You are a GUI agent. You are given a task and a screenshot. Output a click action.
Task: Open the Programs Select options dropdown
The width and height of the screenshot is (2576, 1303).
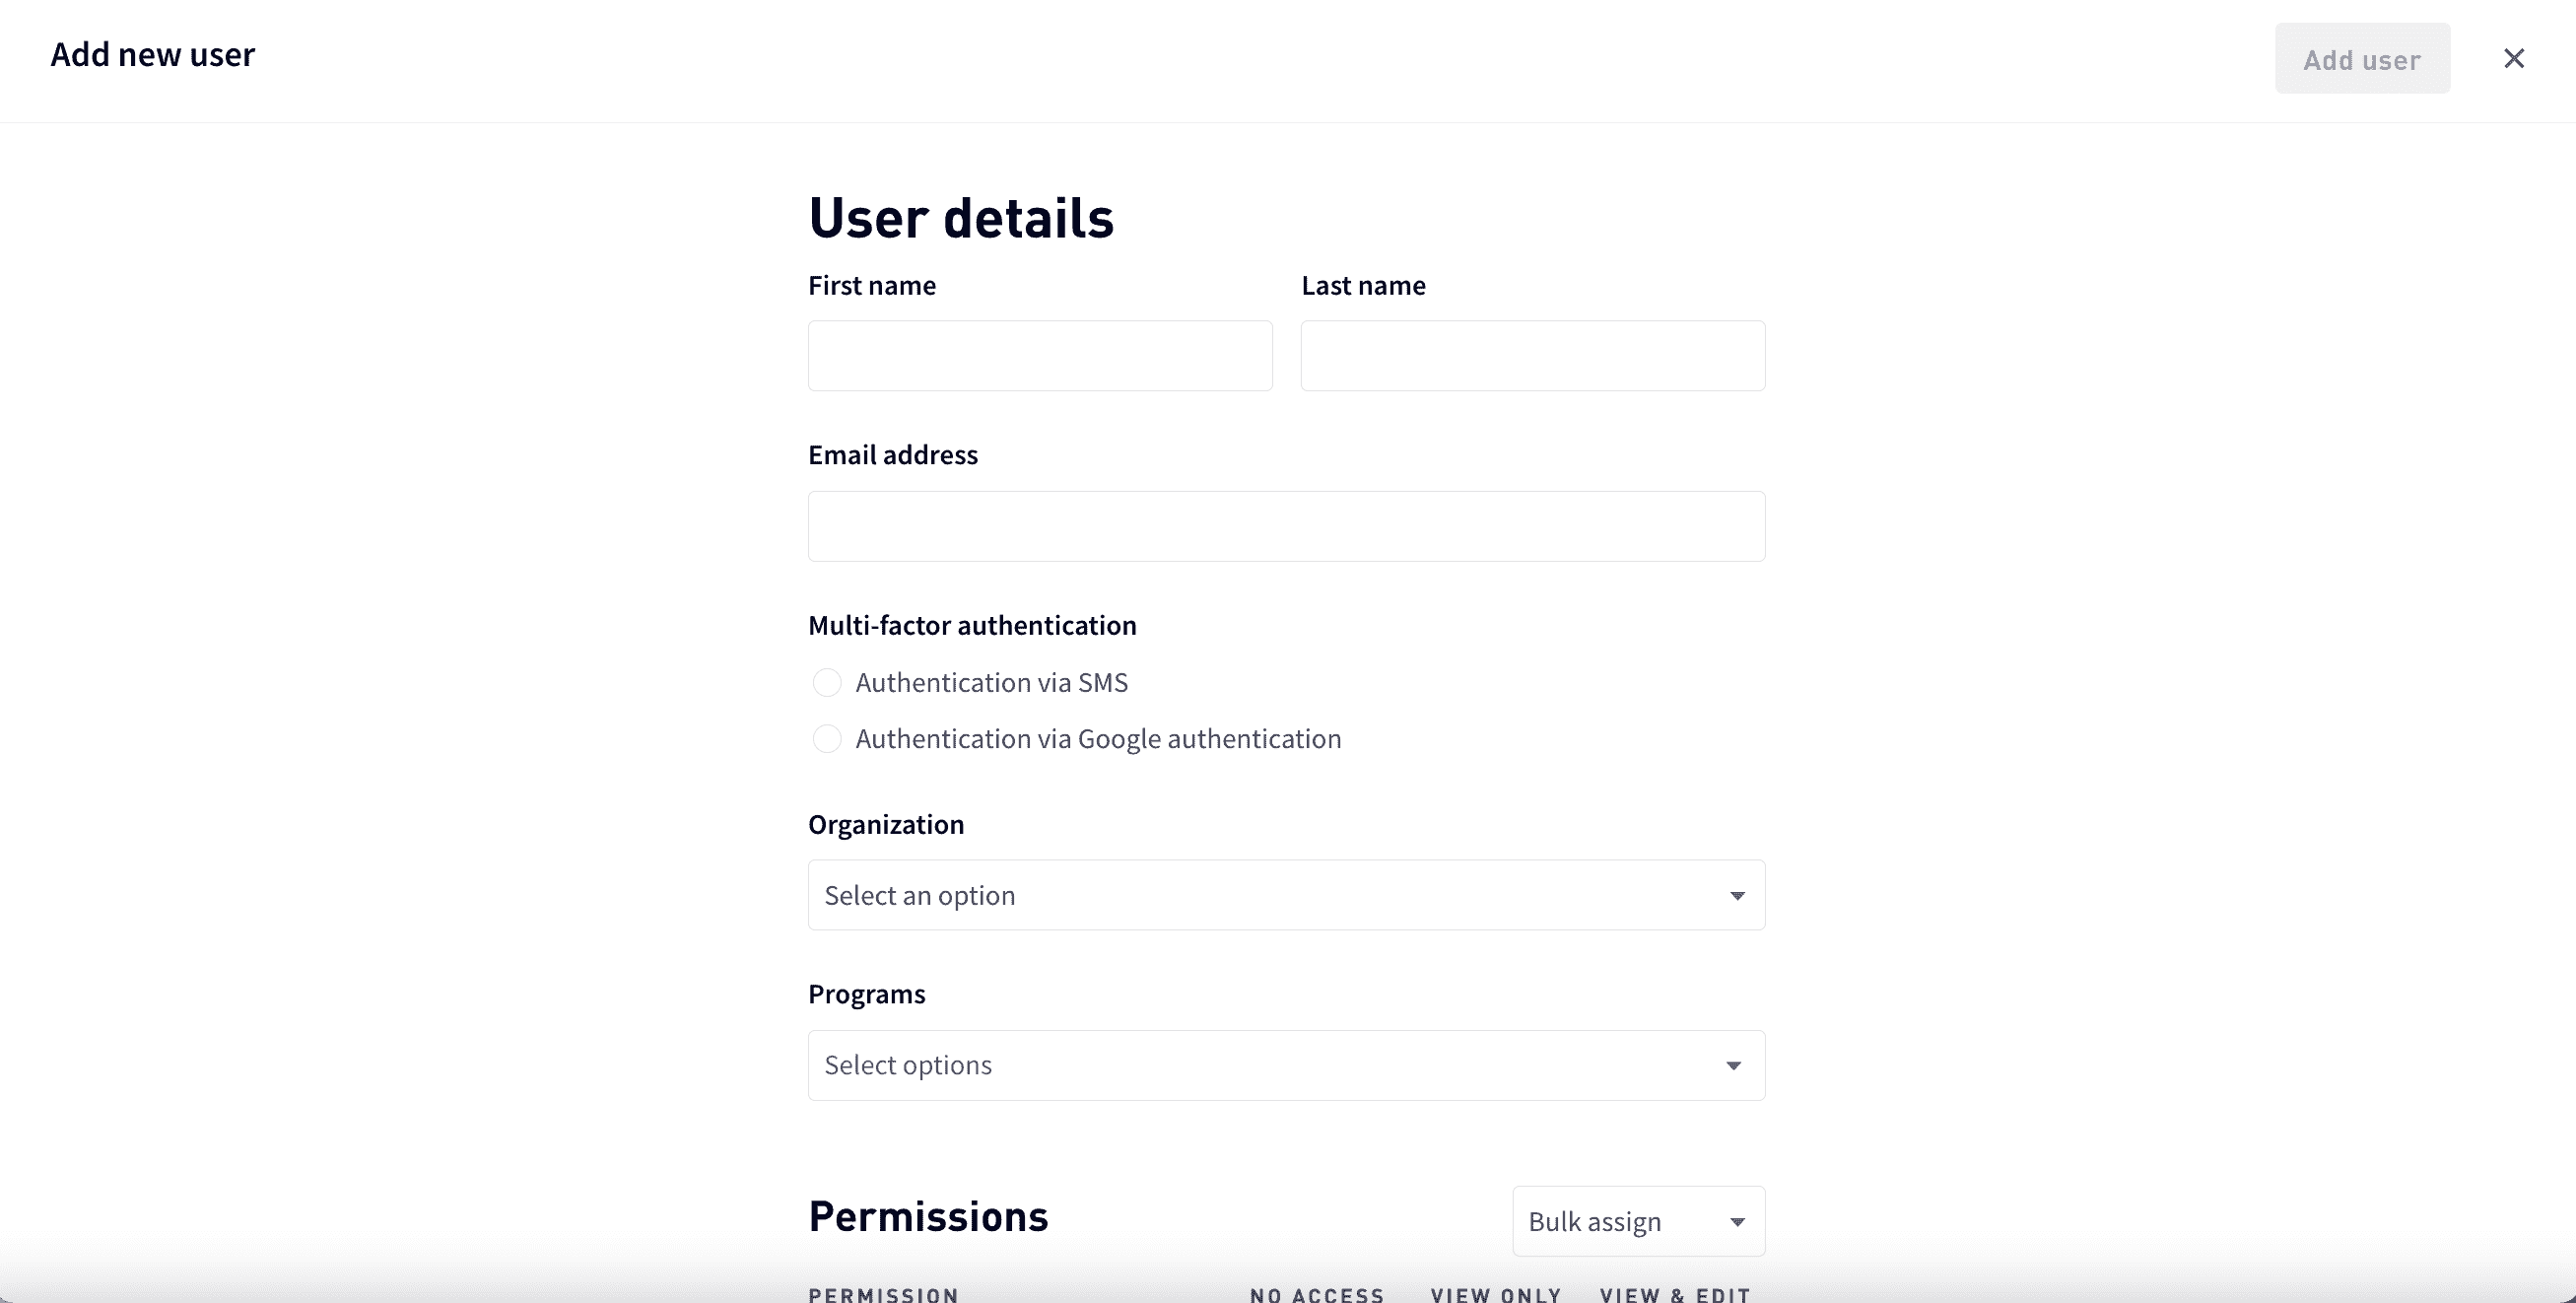coord(1286,1065)
